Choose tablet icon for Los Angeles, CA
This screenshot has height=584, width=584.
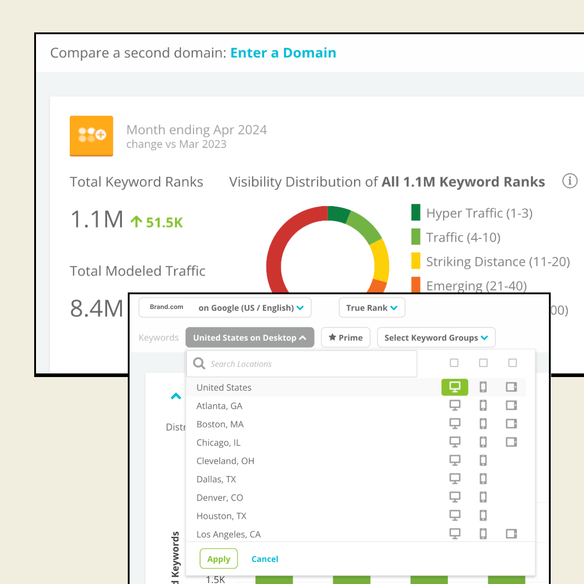tap(511, 534)
